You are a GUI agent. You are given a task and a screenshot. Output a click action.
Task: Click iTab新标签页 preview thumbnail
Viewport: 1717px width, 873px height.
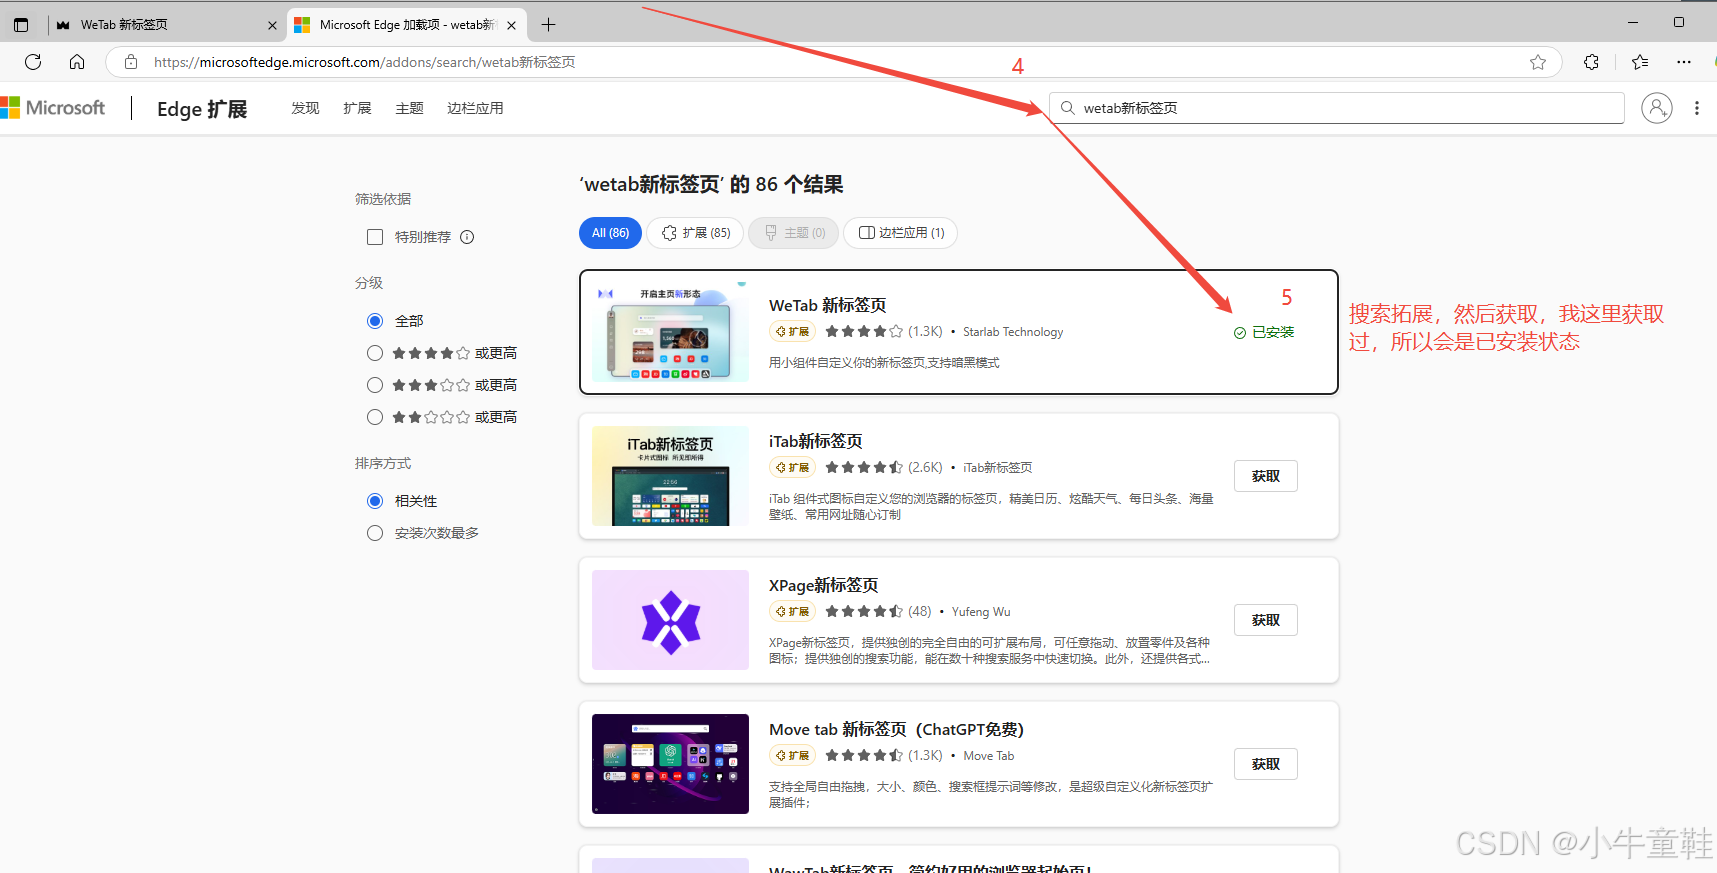click(670, 476)
